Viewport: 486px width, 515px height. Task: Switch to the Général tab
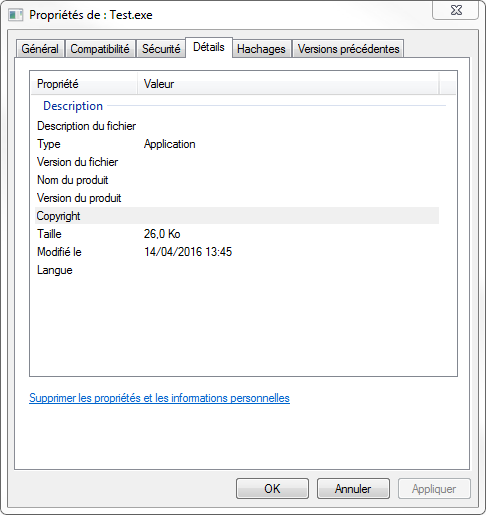[x=40, y=49]
